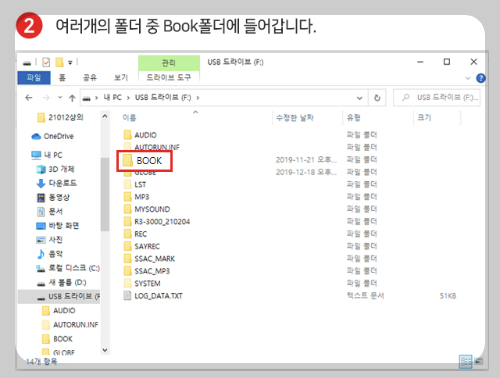Screen dimensions: 500x378
Task: Click the USB drive search box
Action: pyautogui.click(x=437, y=98)
